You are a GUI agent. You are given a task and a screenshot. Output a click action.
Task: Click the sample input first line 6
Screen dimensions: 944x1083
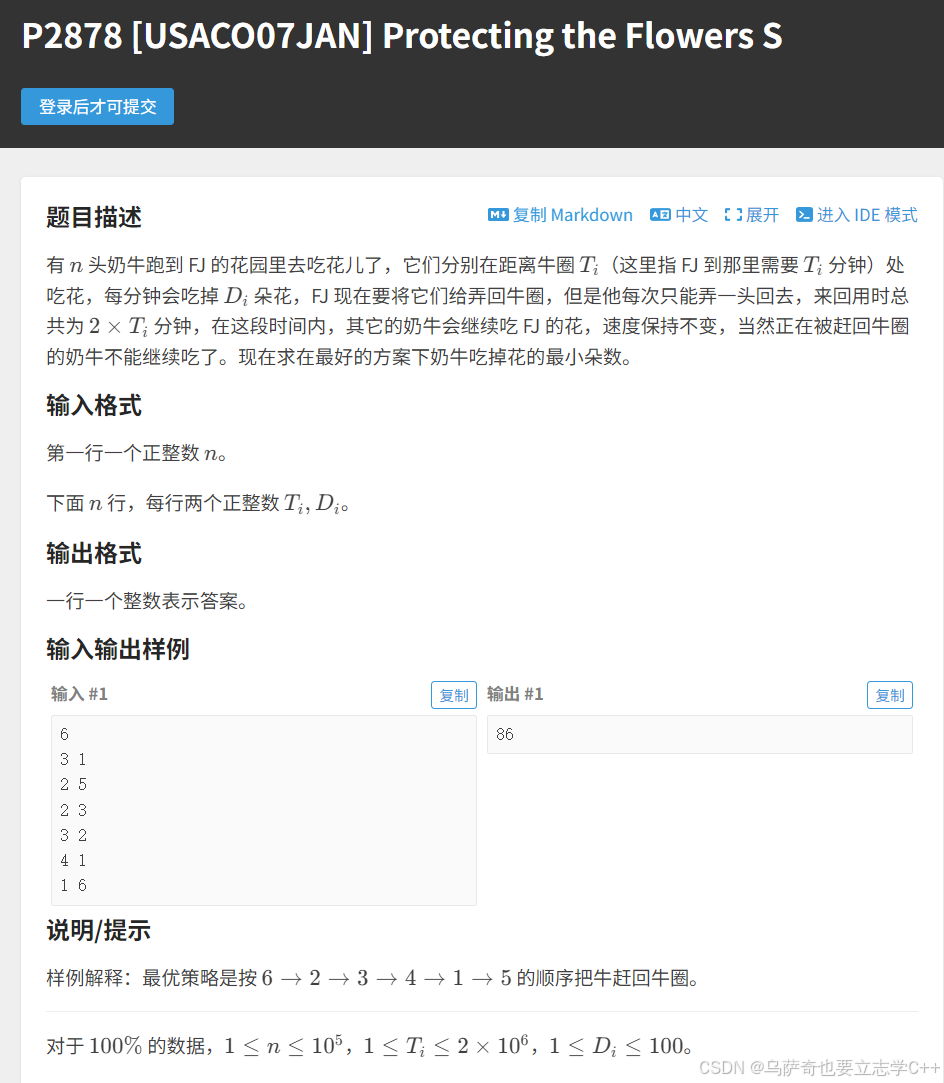coord(64,734)
